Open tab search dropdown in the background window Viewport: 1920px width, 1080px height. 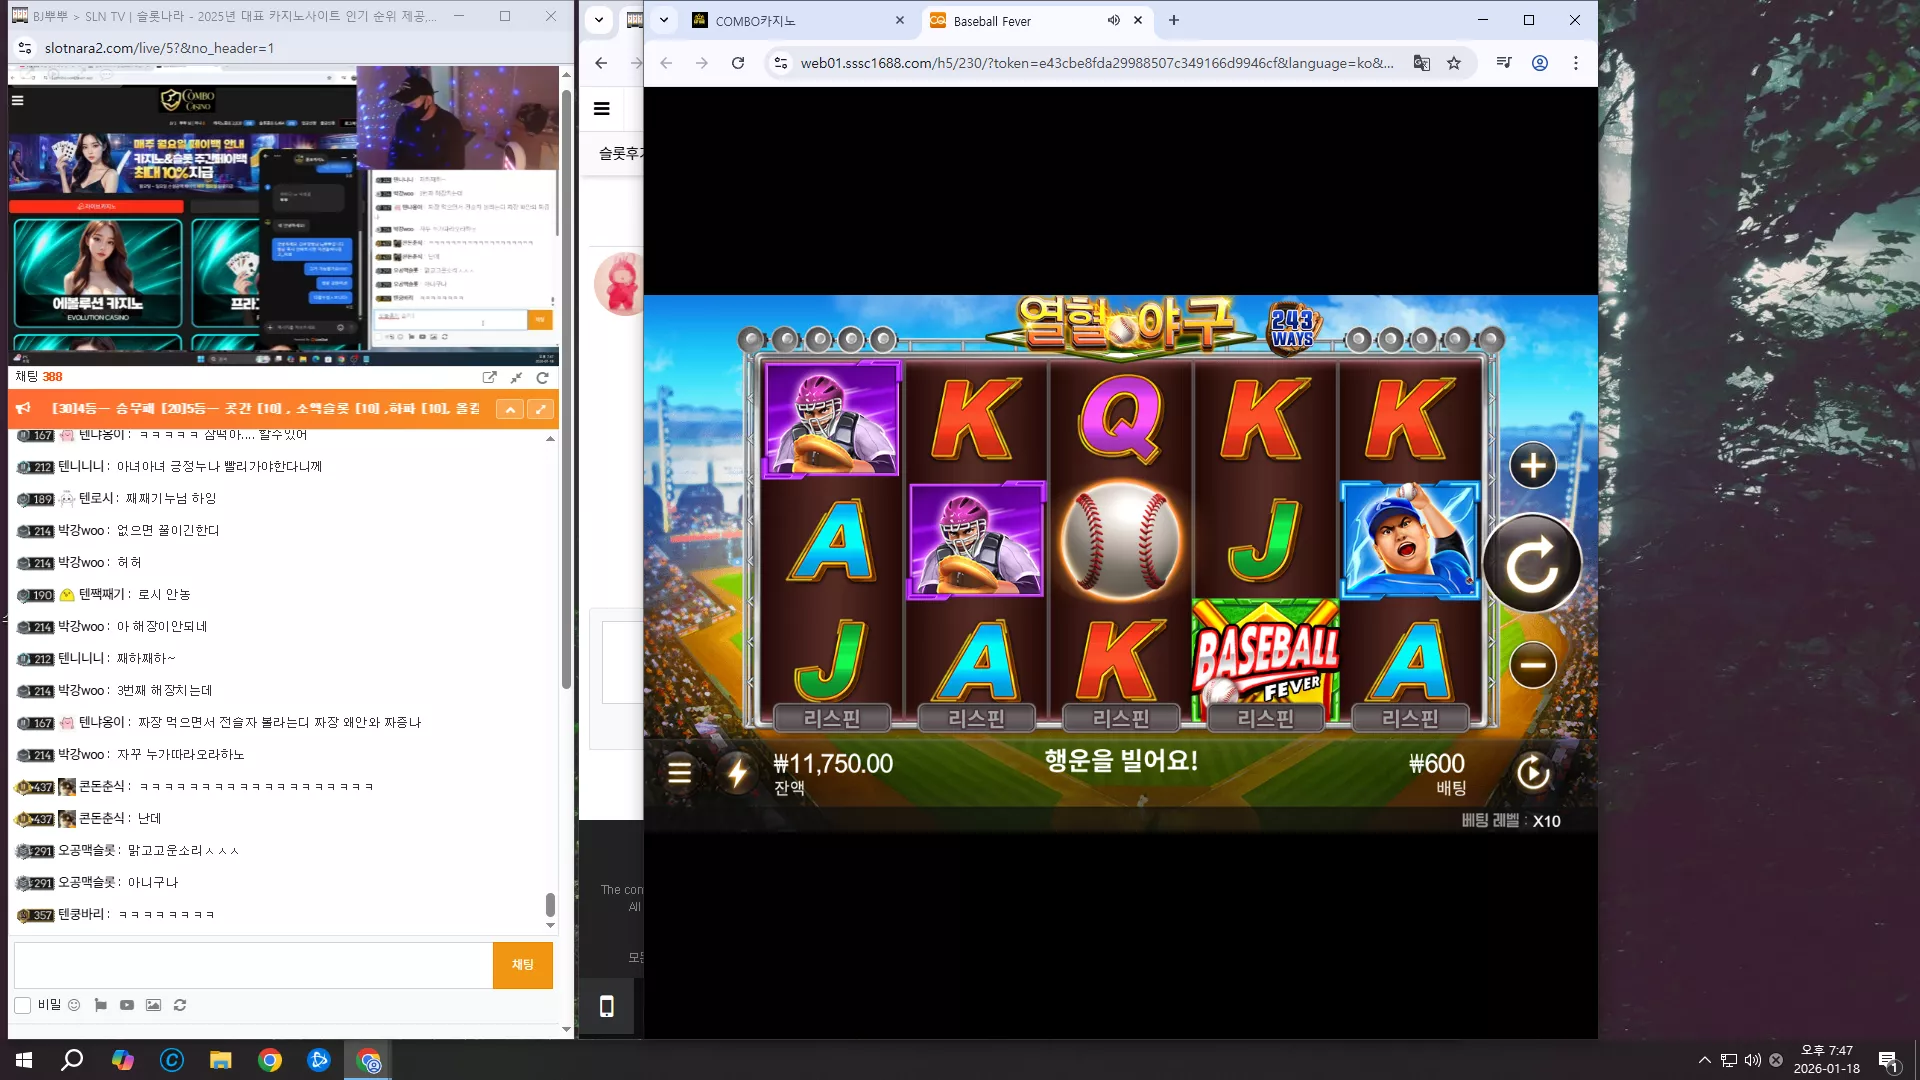click(x=598, y=20)
